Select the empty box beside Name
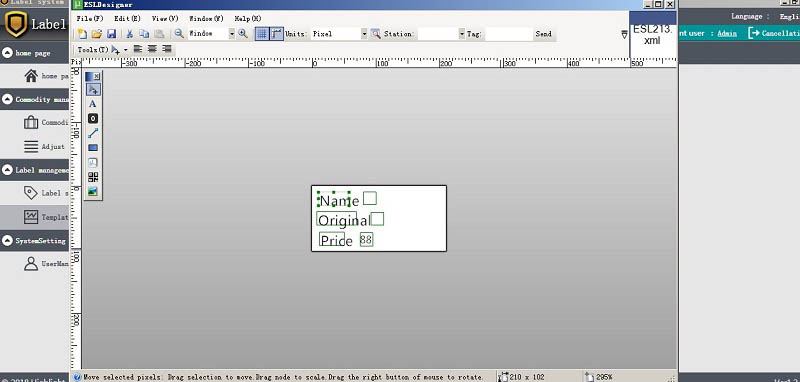Image resolution: width=800 pixels, height=382 pixels. click(x=370, y=198)
